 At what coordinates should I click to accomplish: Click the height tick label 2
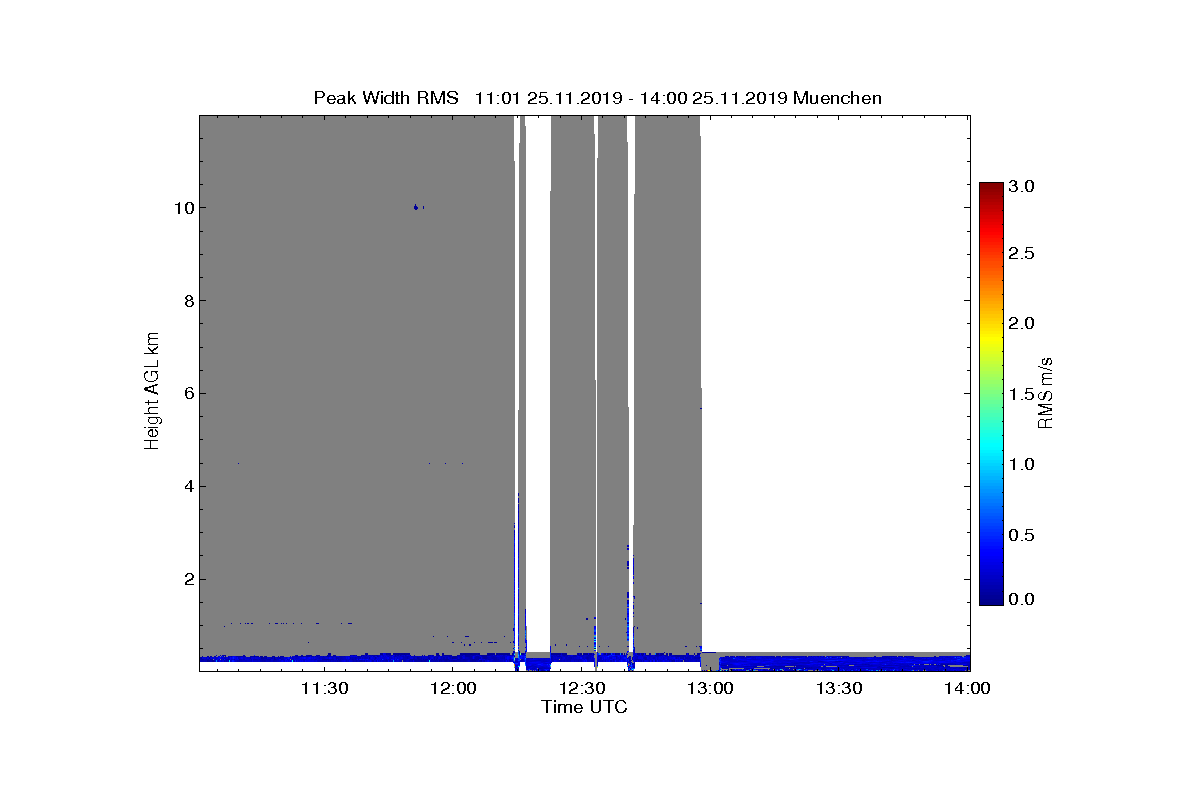click(x=188, y=579)
